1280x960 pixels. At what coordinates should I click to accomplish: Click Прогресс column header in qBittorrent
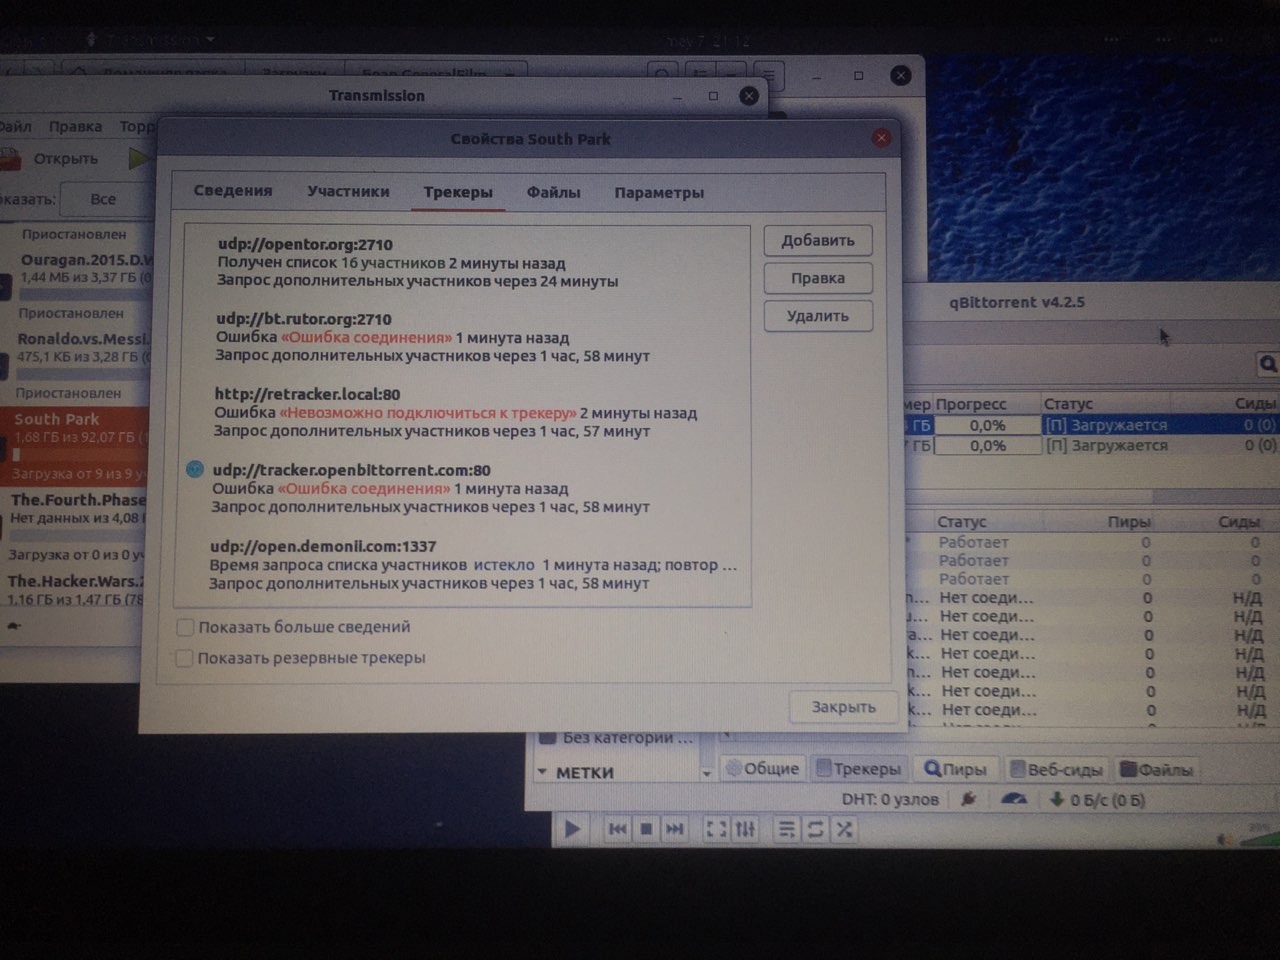(971, 404)
